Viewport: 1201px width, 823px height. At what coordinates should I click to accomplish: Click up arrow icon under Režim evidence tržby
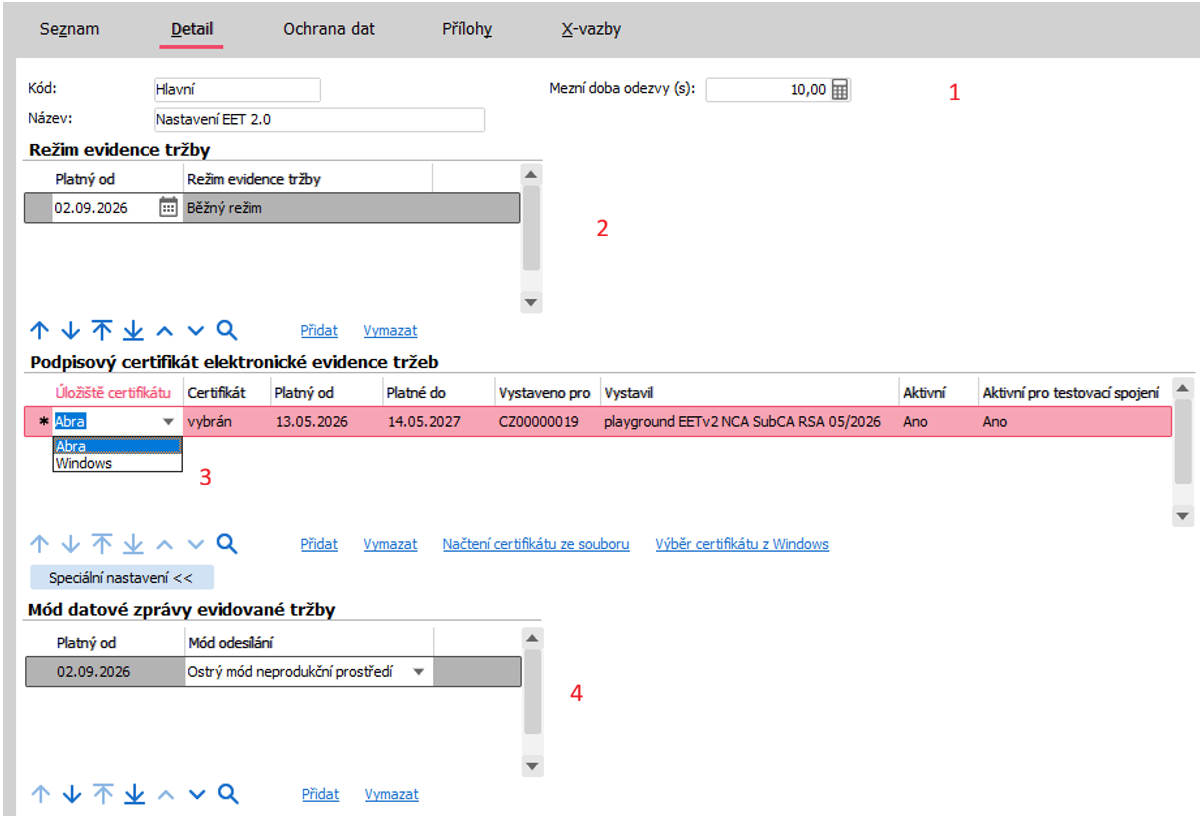pos(40,330)
